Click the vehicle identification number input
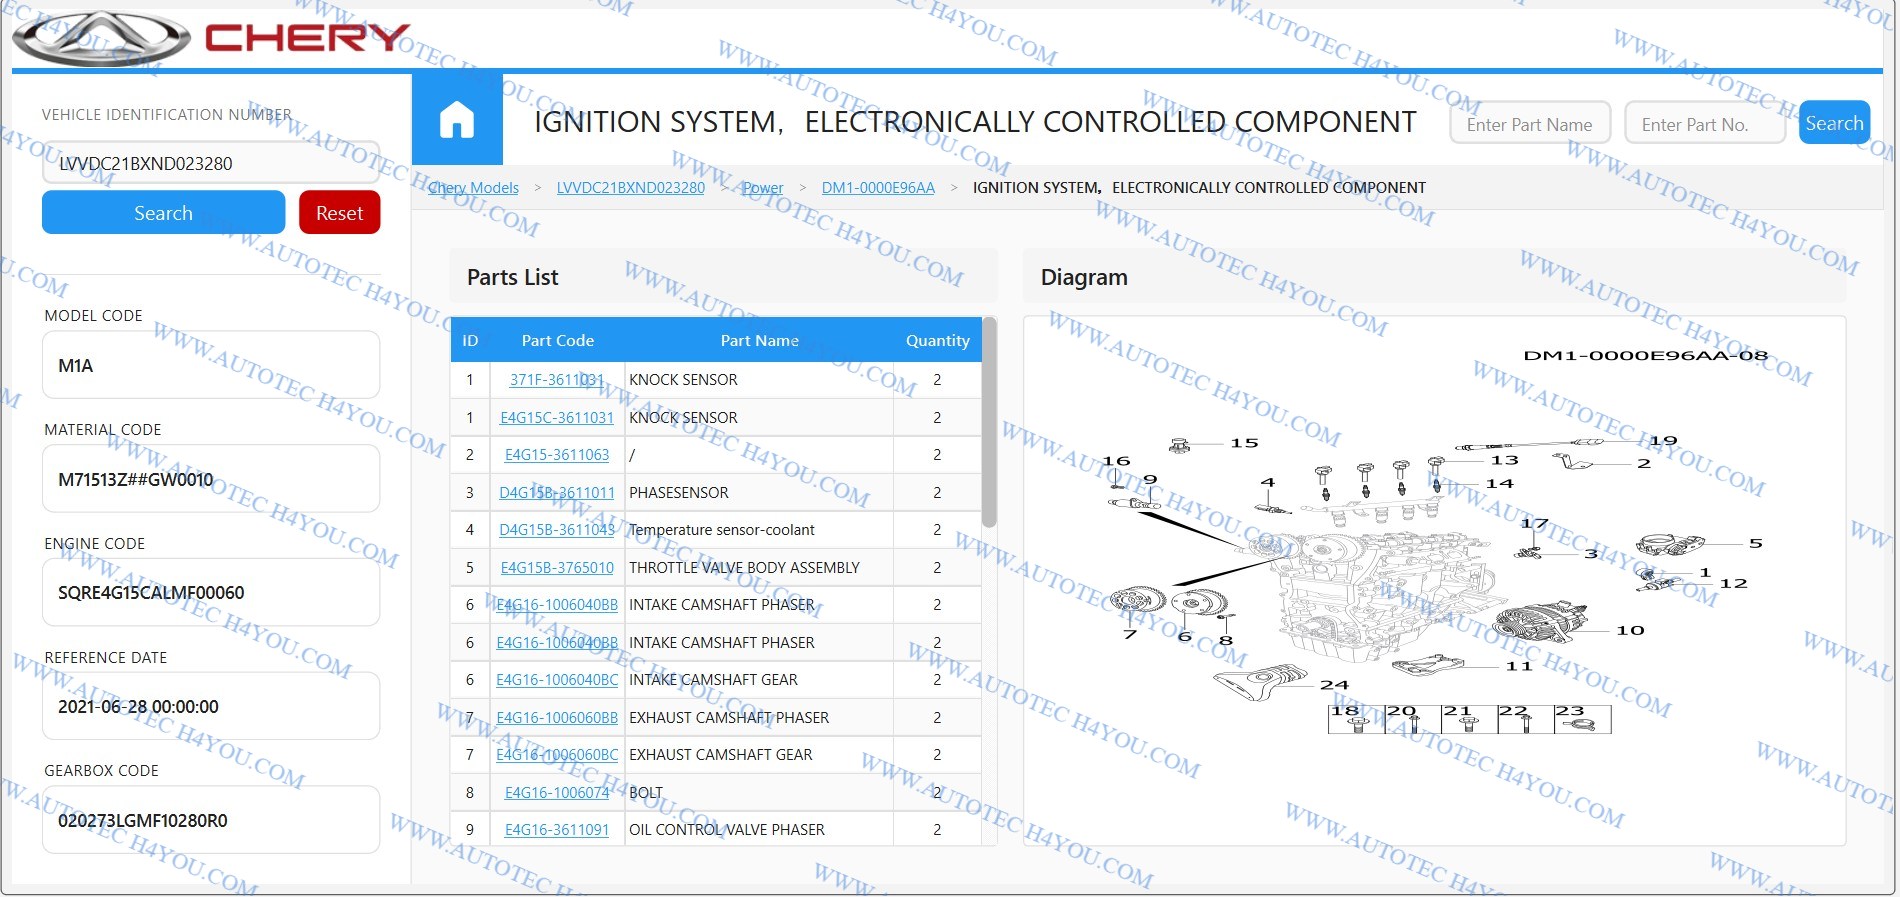 pyautogui.click(x=211, y=164)
